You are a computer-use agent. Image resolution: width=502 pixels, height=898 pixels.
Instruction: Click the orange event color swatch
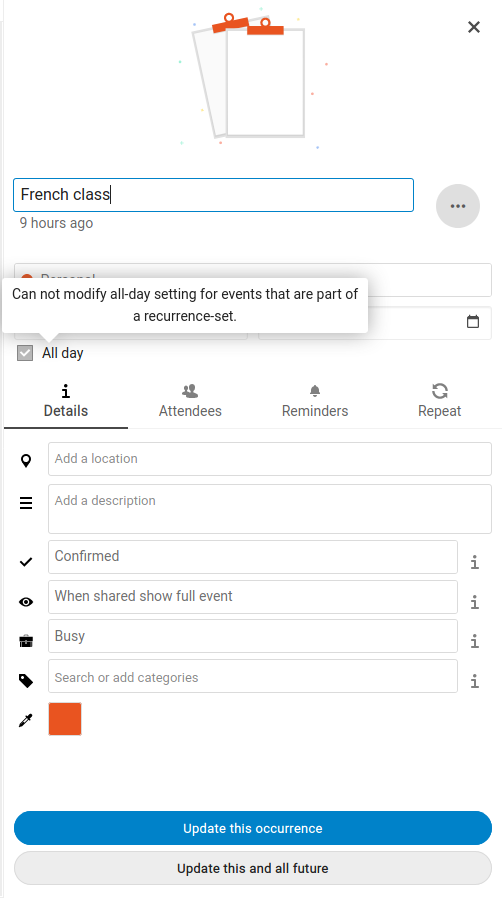pyautogui.click(x=65, y=719)
